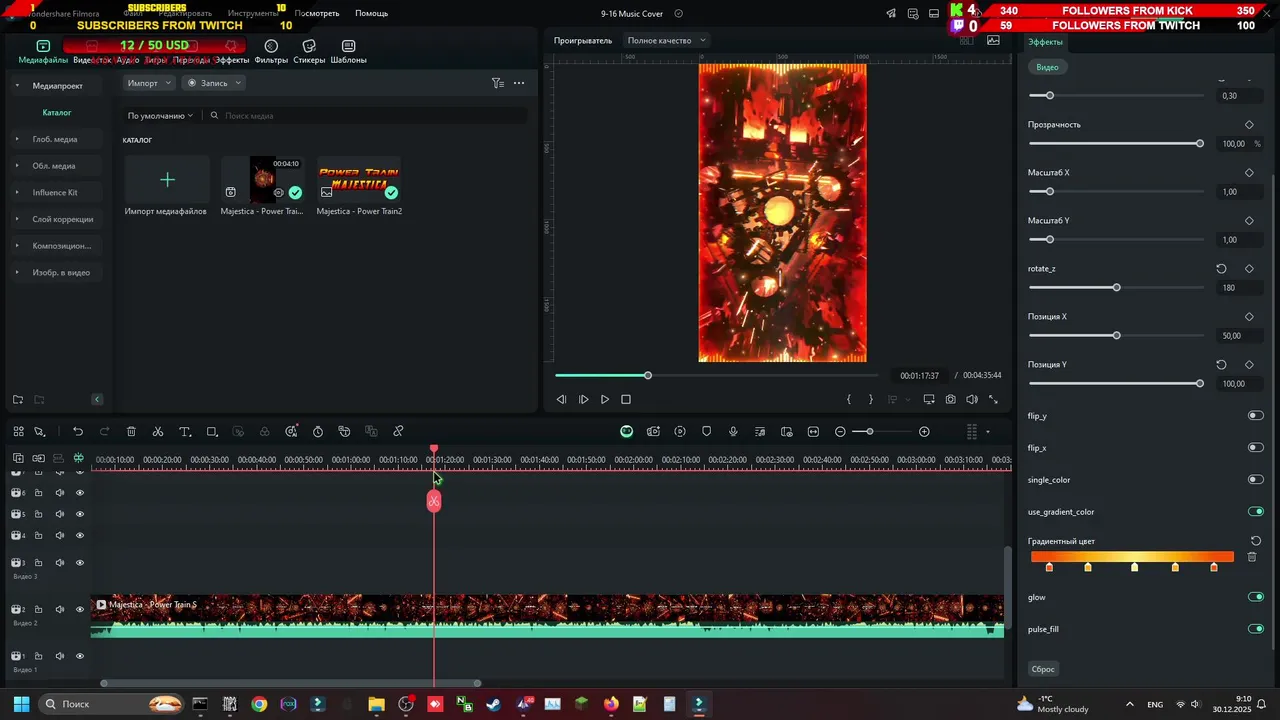
Task: Click the rotate_z slider handle
Action: [1116, 288]
